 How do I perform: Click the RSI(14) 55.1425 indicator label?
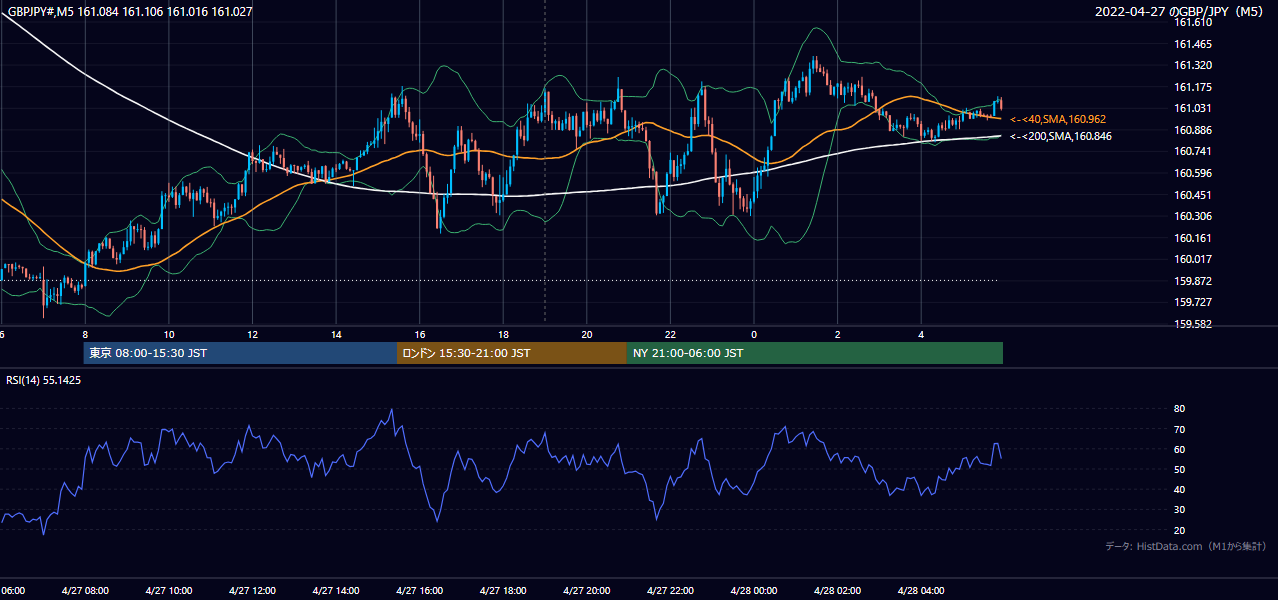click(44, 380)
